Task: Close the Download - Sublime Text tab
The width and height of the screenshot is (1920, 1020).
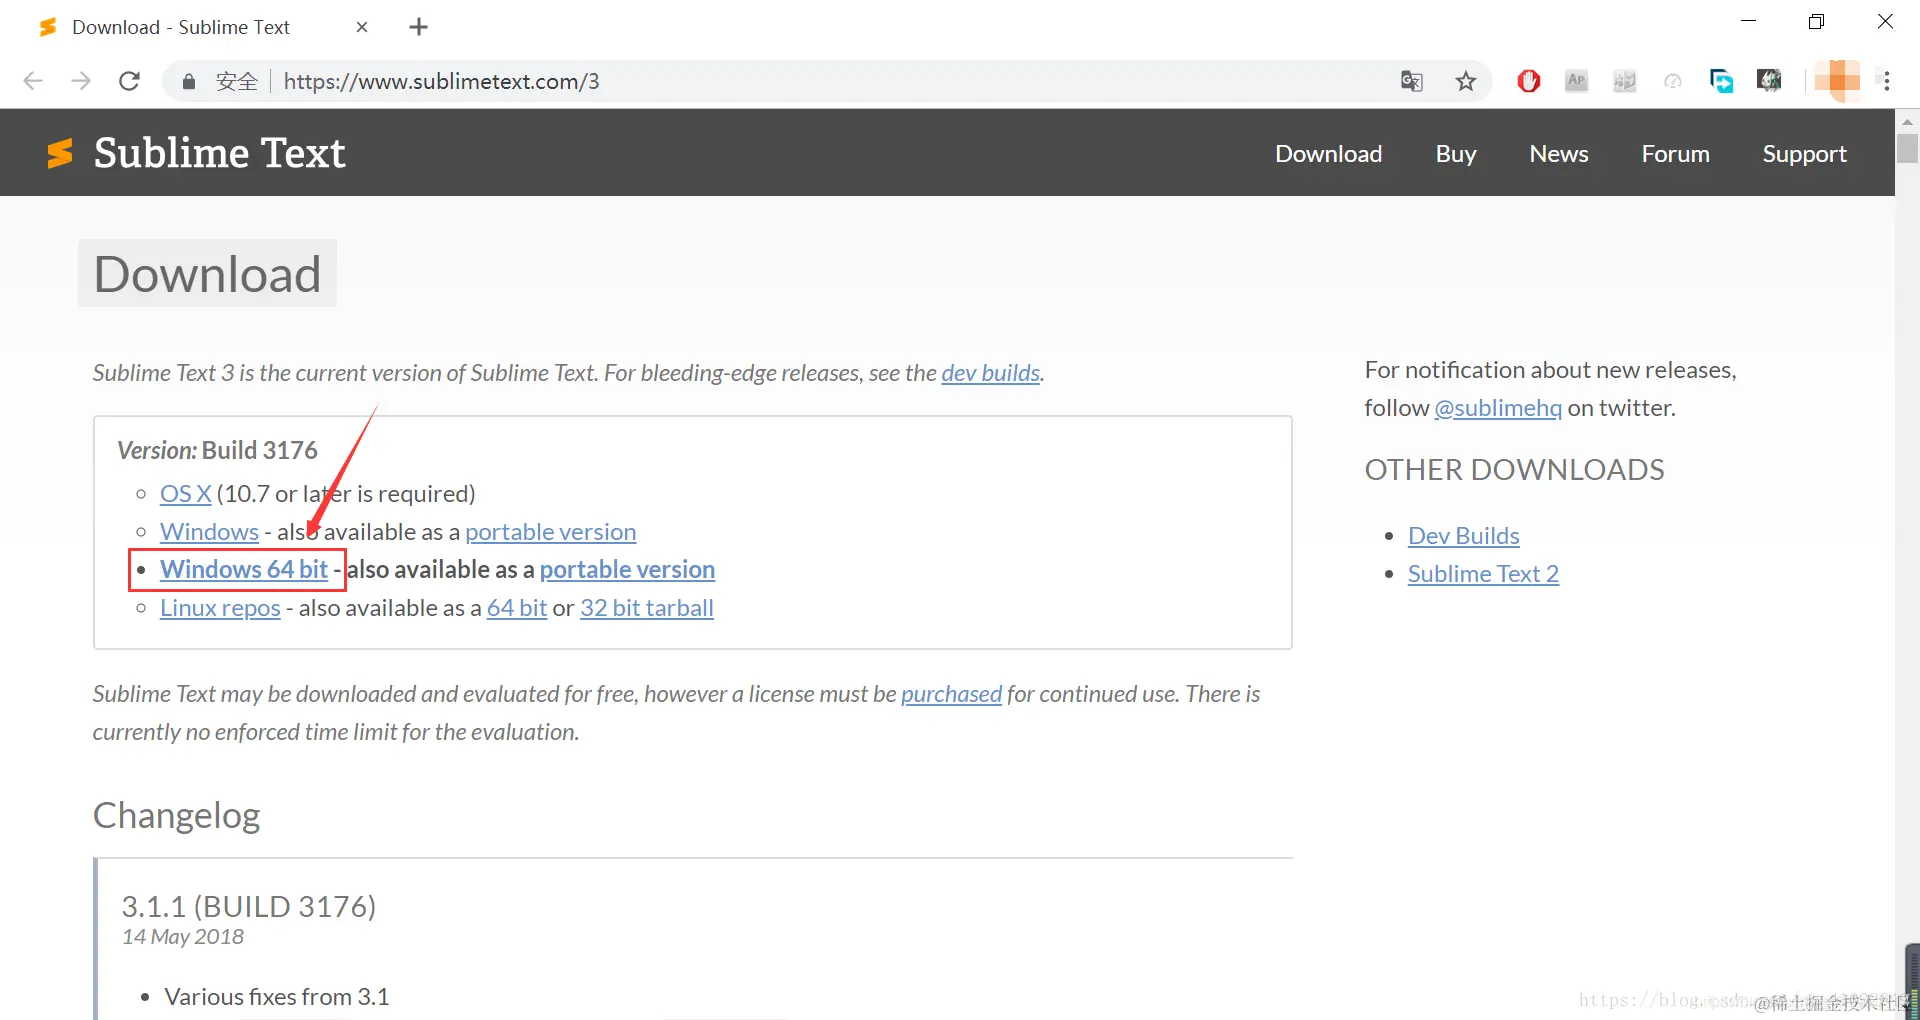Action: click(362, 27)
